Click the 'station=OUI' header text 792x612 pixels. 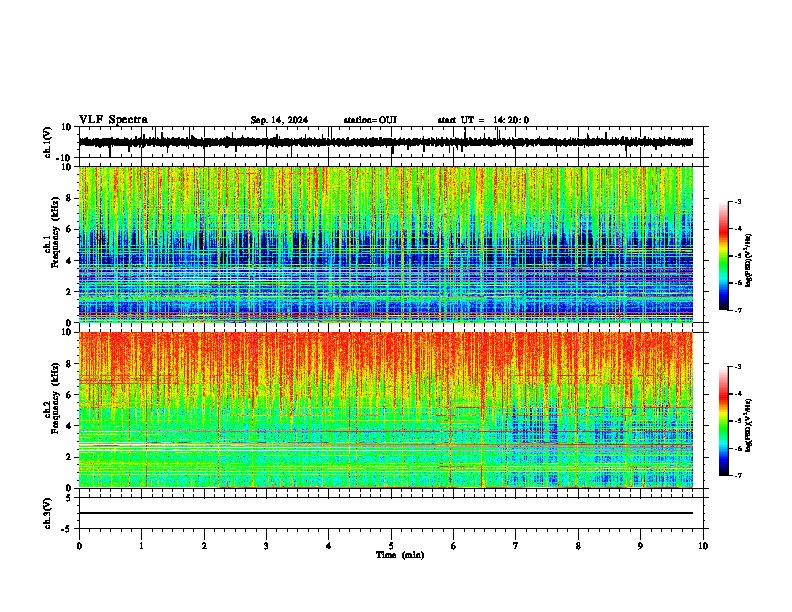tap(370, 120)
